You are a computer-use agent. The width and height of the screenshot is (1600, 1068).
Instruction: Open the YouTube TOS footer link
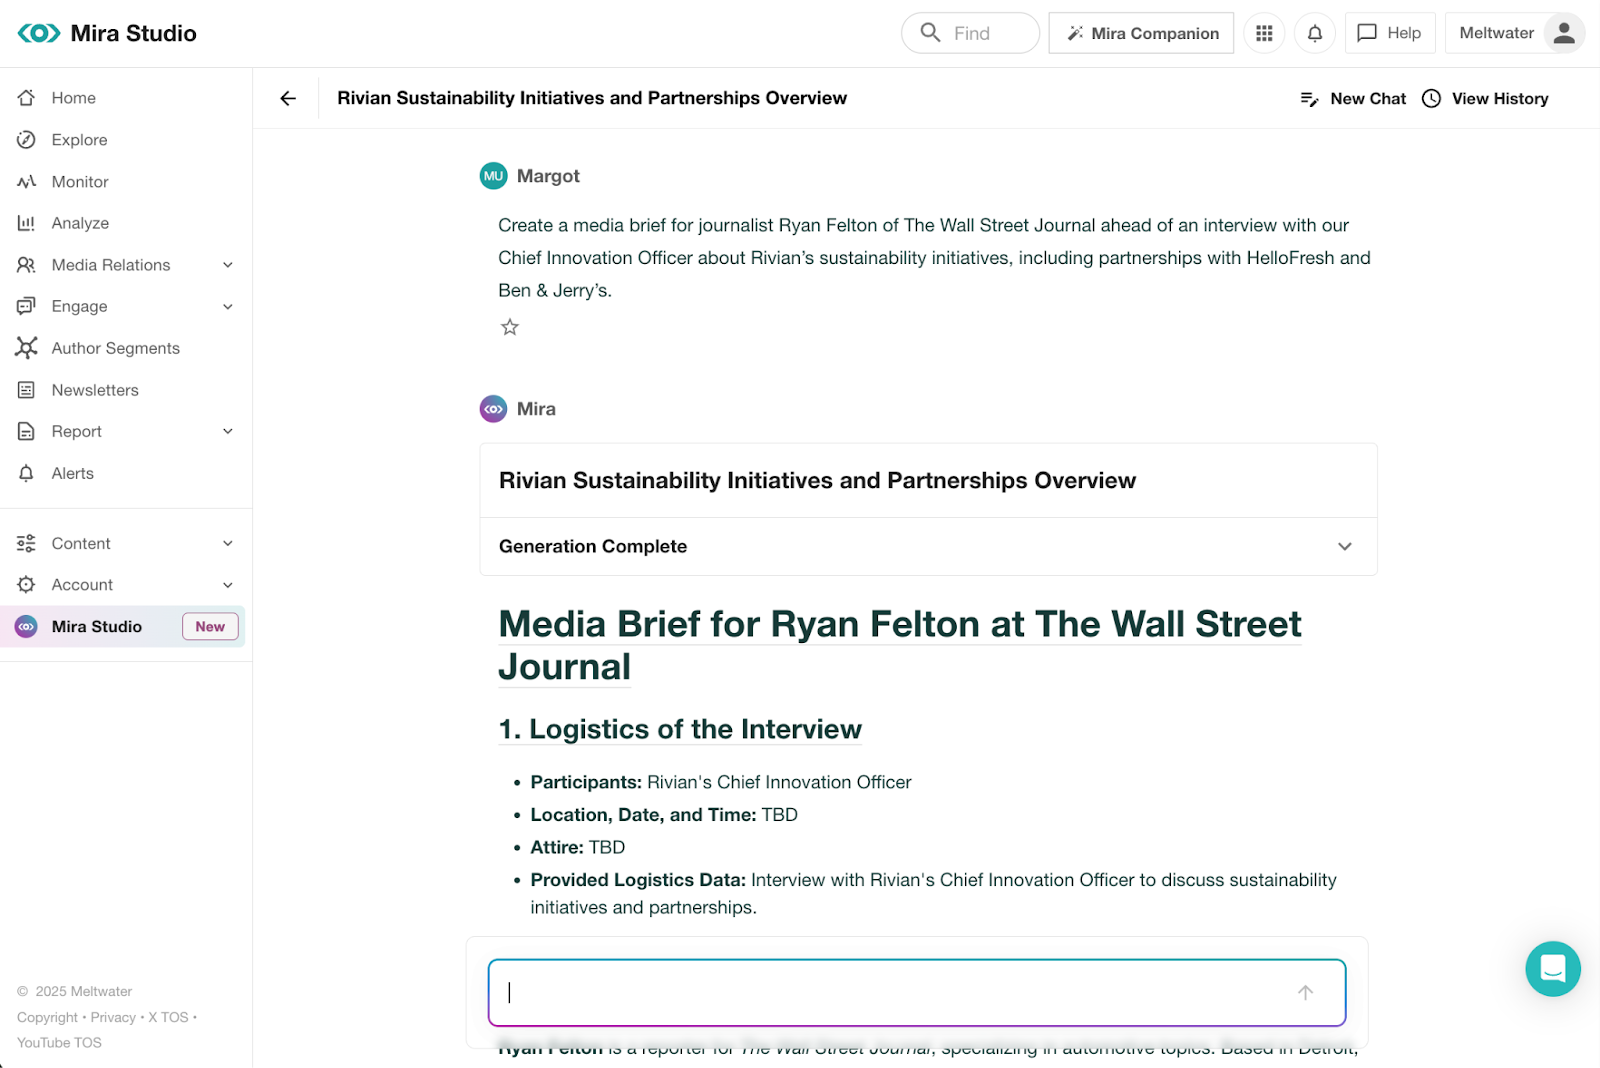(59, 1042)
